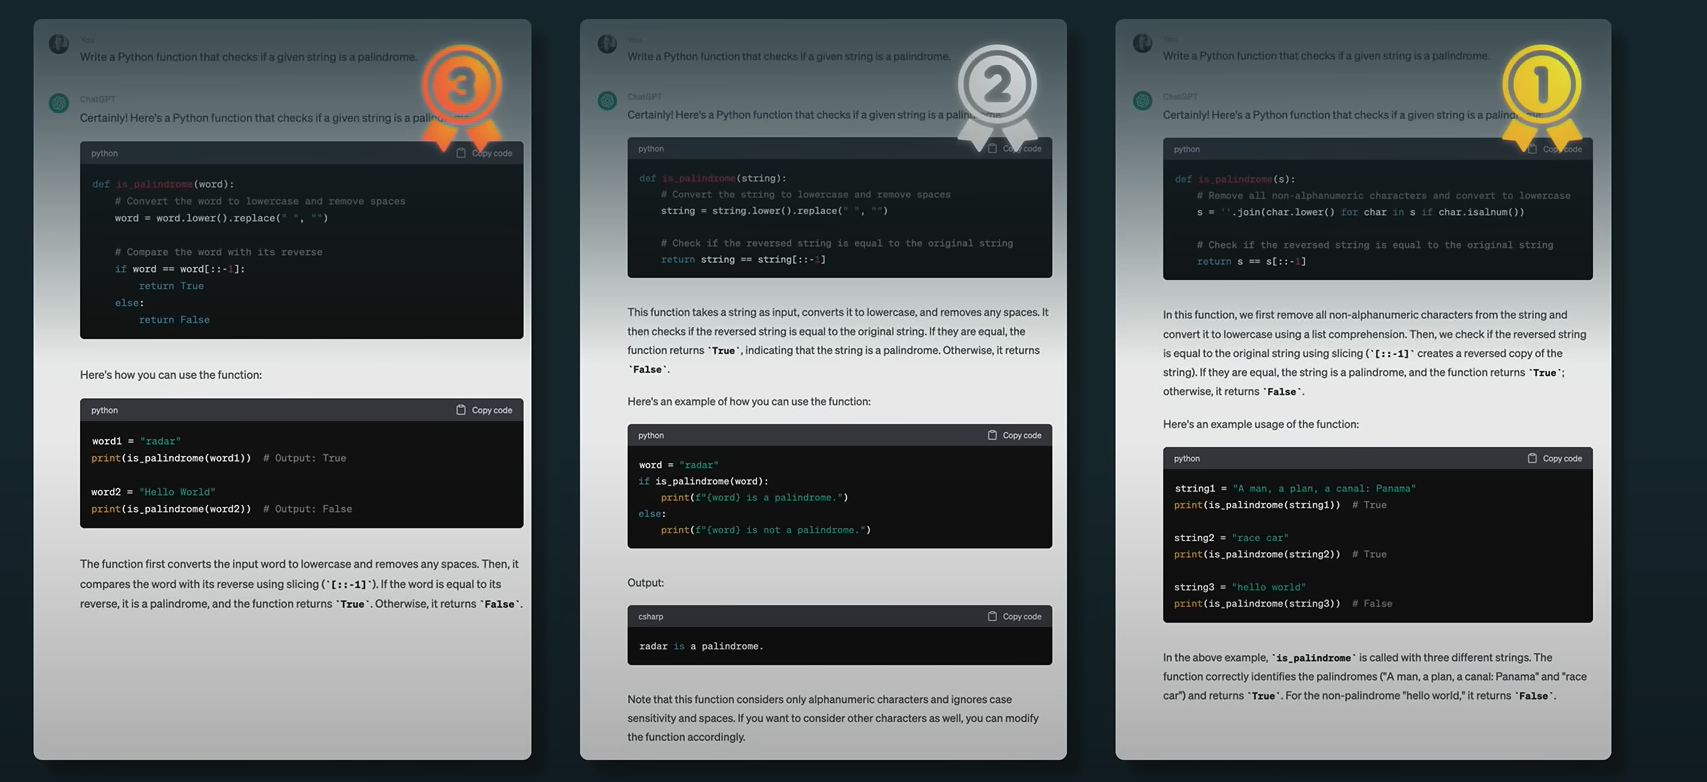Viewport: 1707px width, 782px height.
Task: Copy code of the word1 = "radar" block
Action: (x=484, y=410)
